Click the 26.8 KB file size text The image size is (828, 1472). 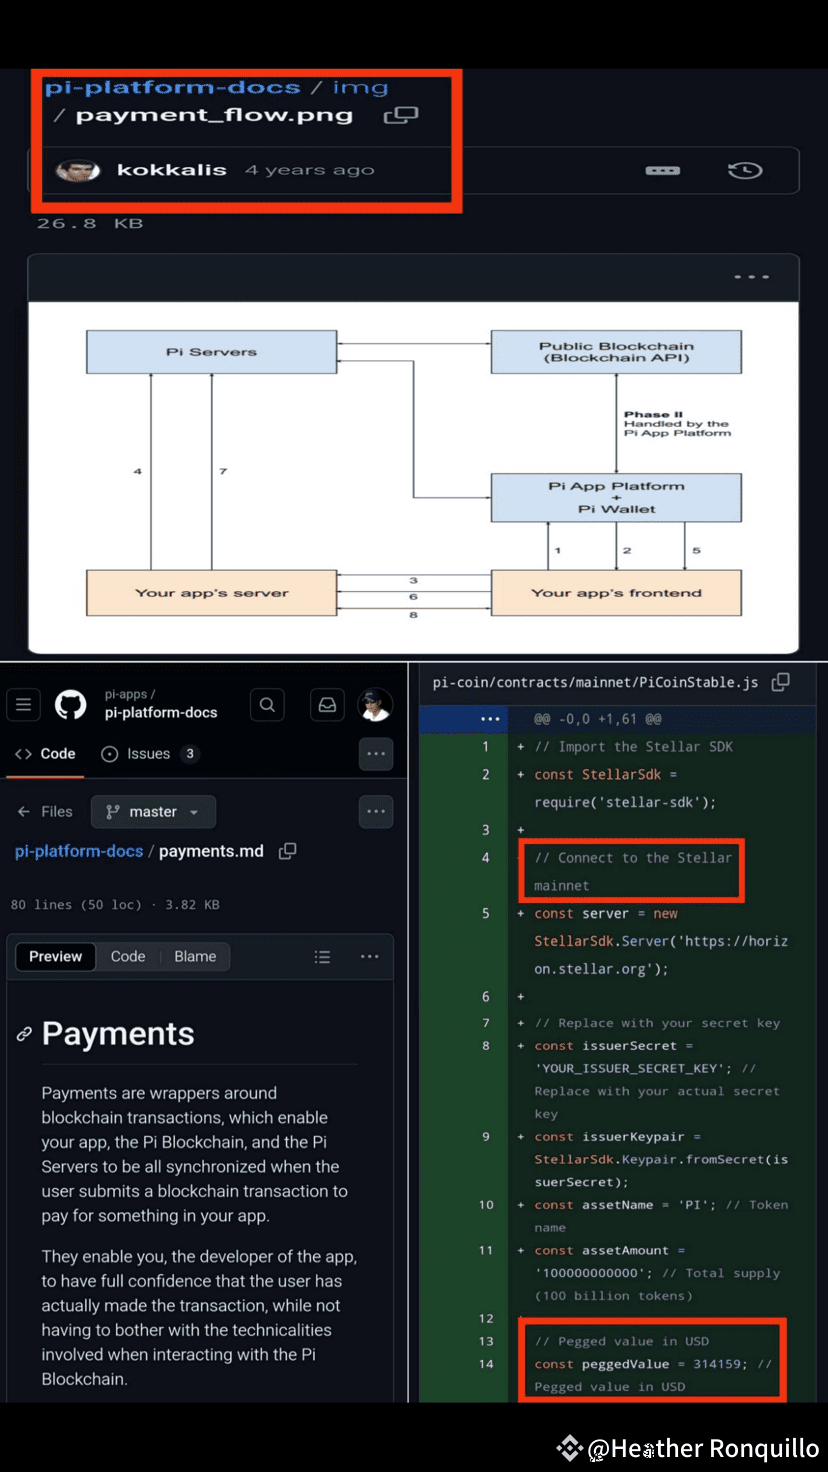click(x=90, y=223)
